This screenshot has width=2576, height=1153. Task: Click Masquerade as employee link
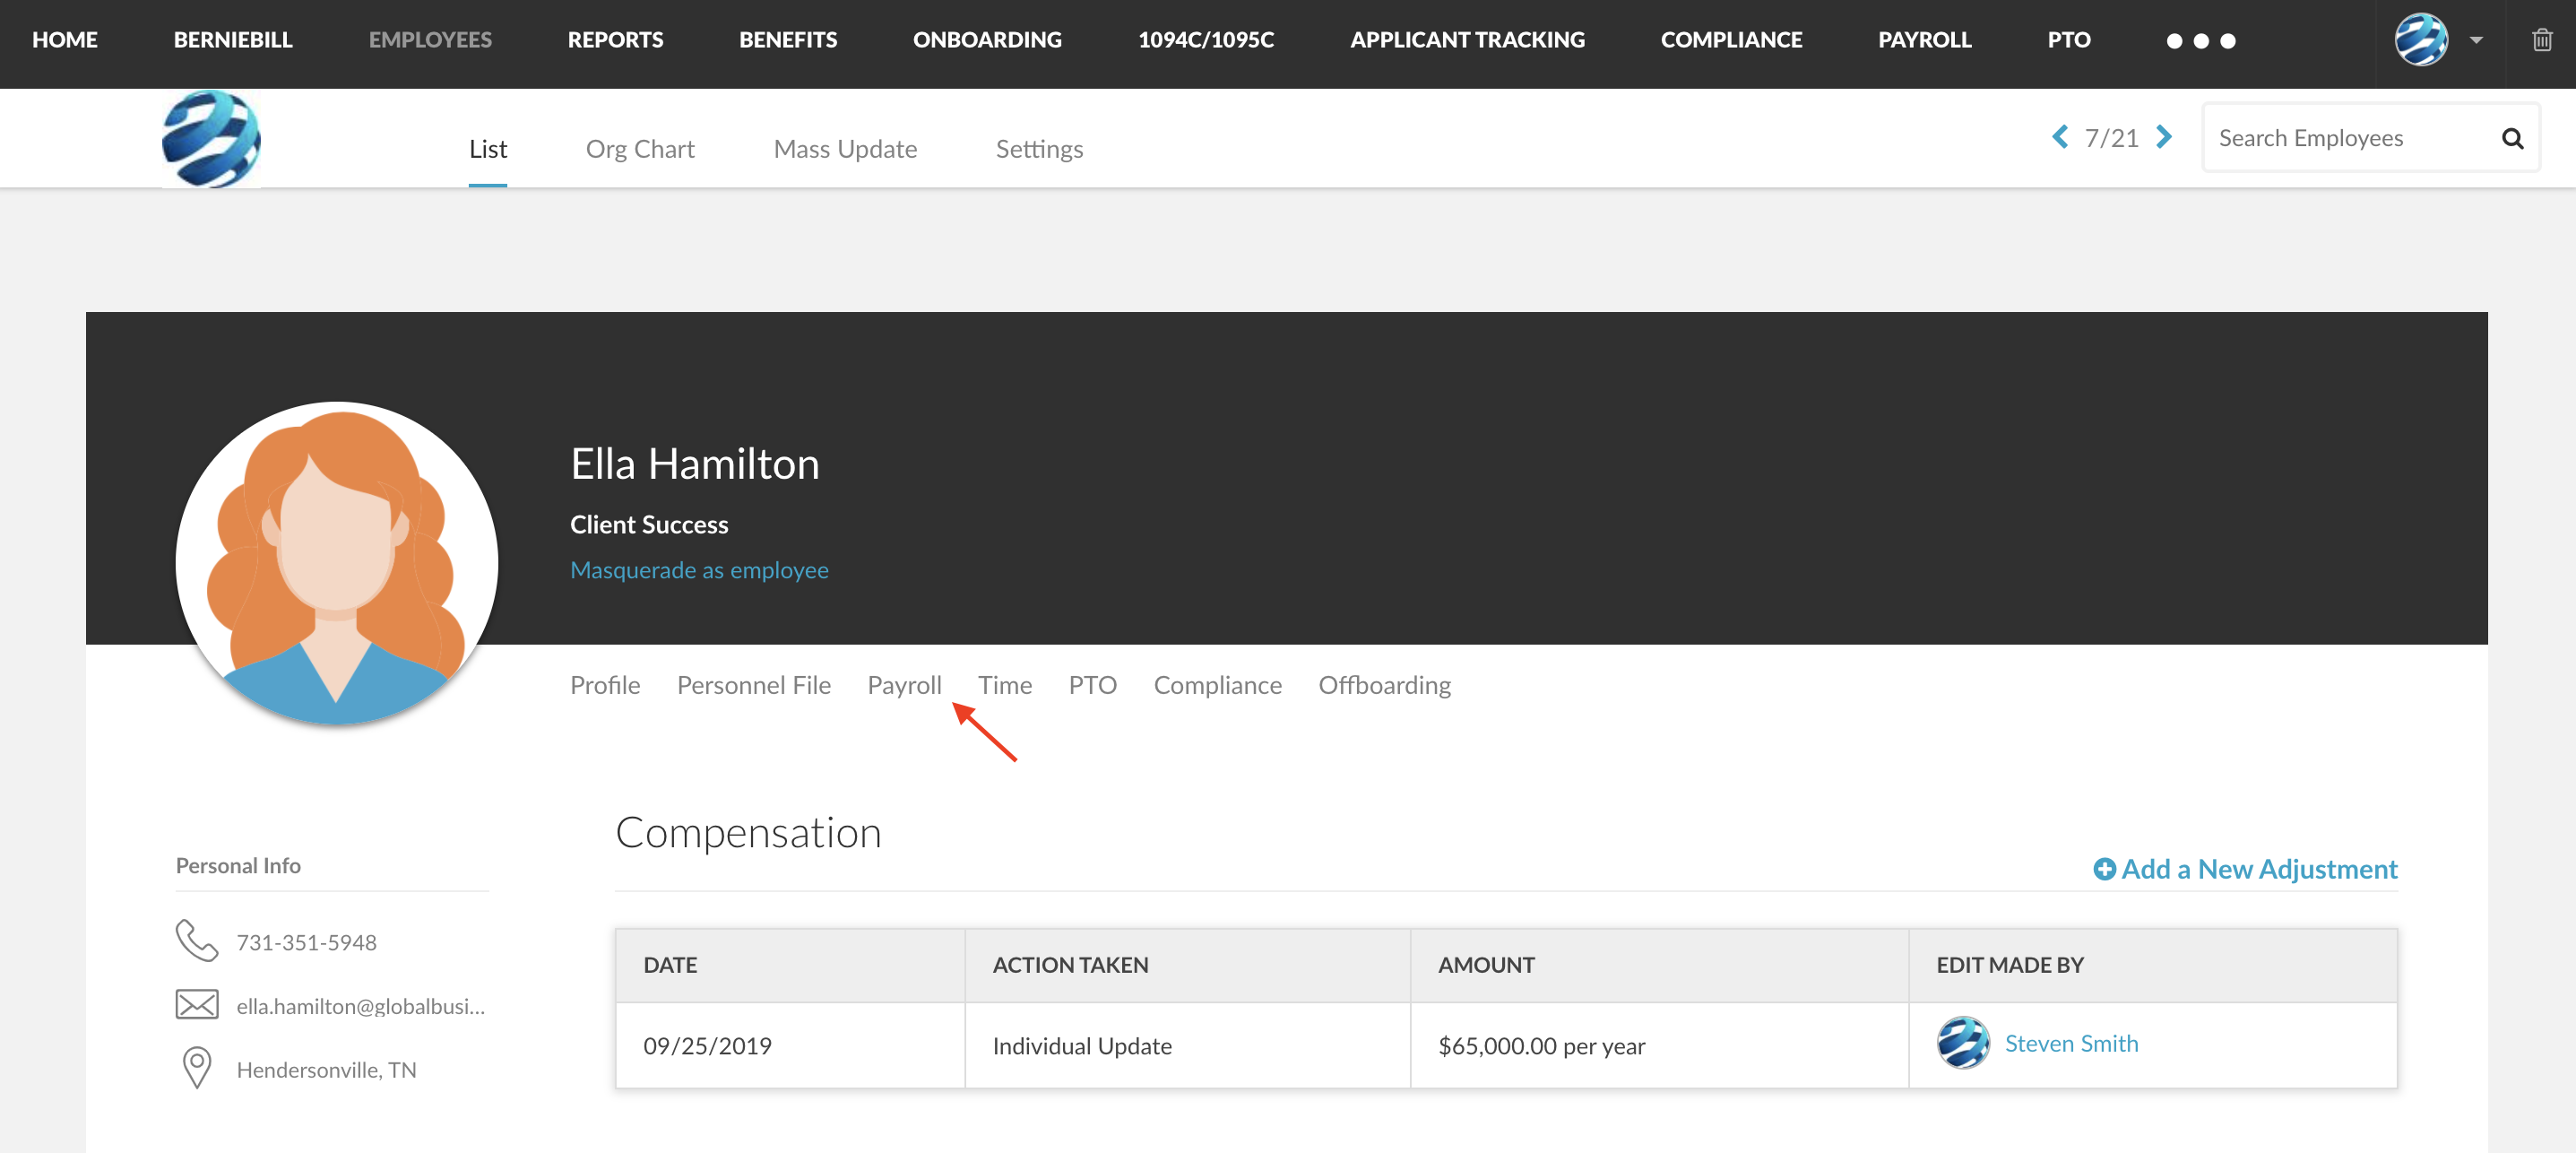coord(699,570)
